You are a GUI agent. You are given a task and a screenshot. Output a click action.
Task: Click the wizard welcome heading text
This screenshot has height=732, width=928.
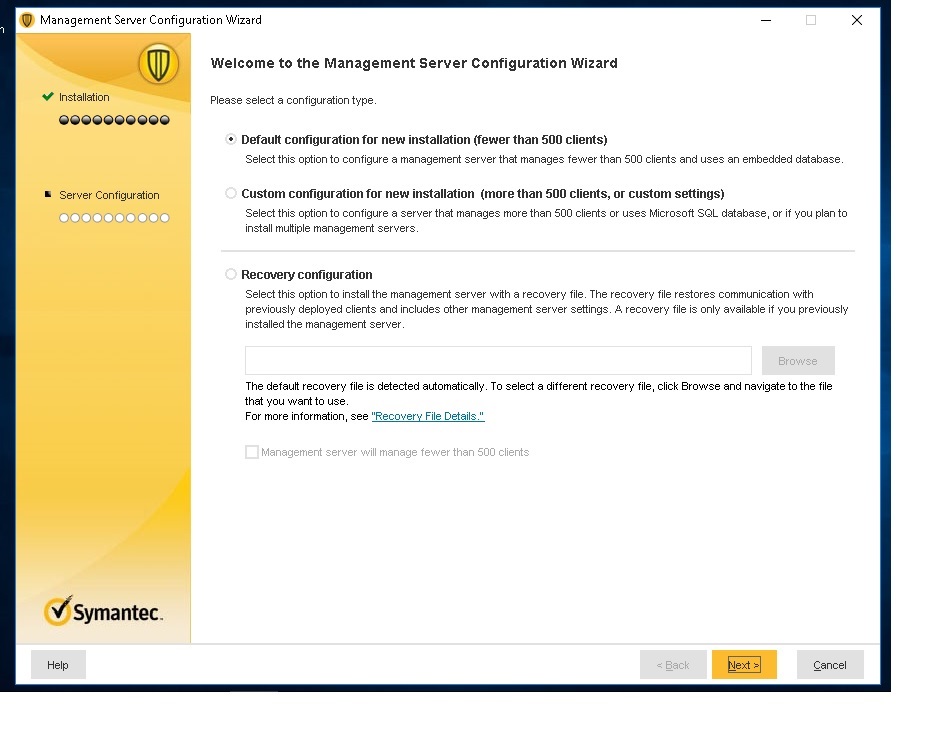(x=414, y=63)
